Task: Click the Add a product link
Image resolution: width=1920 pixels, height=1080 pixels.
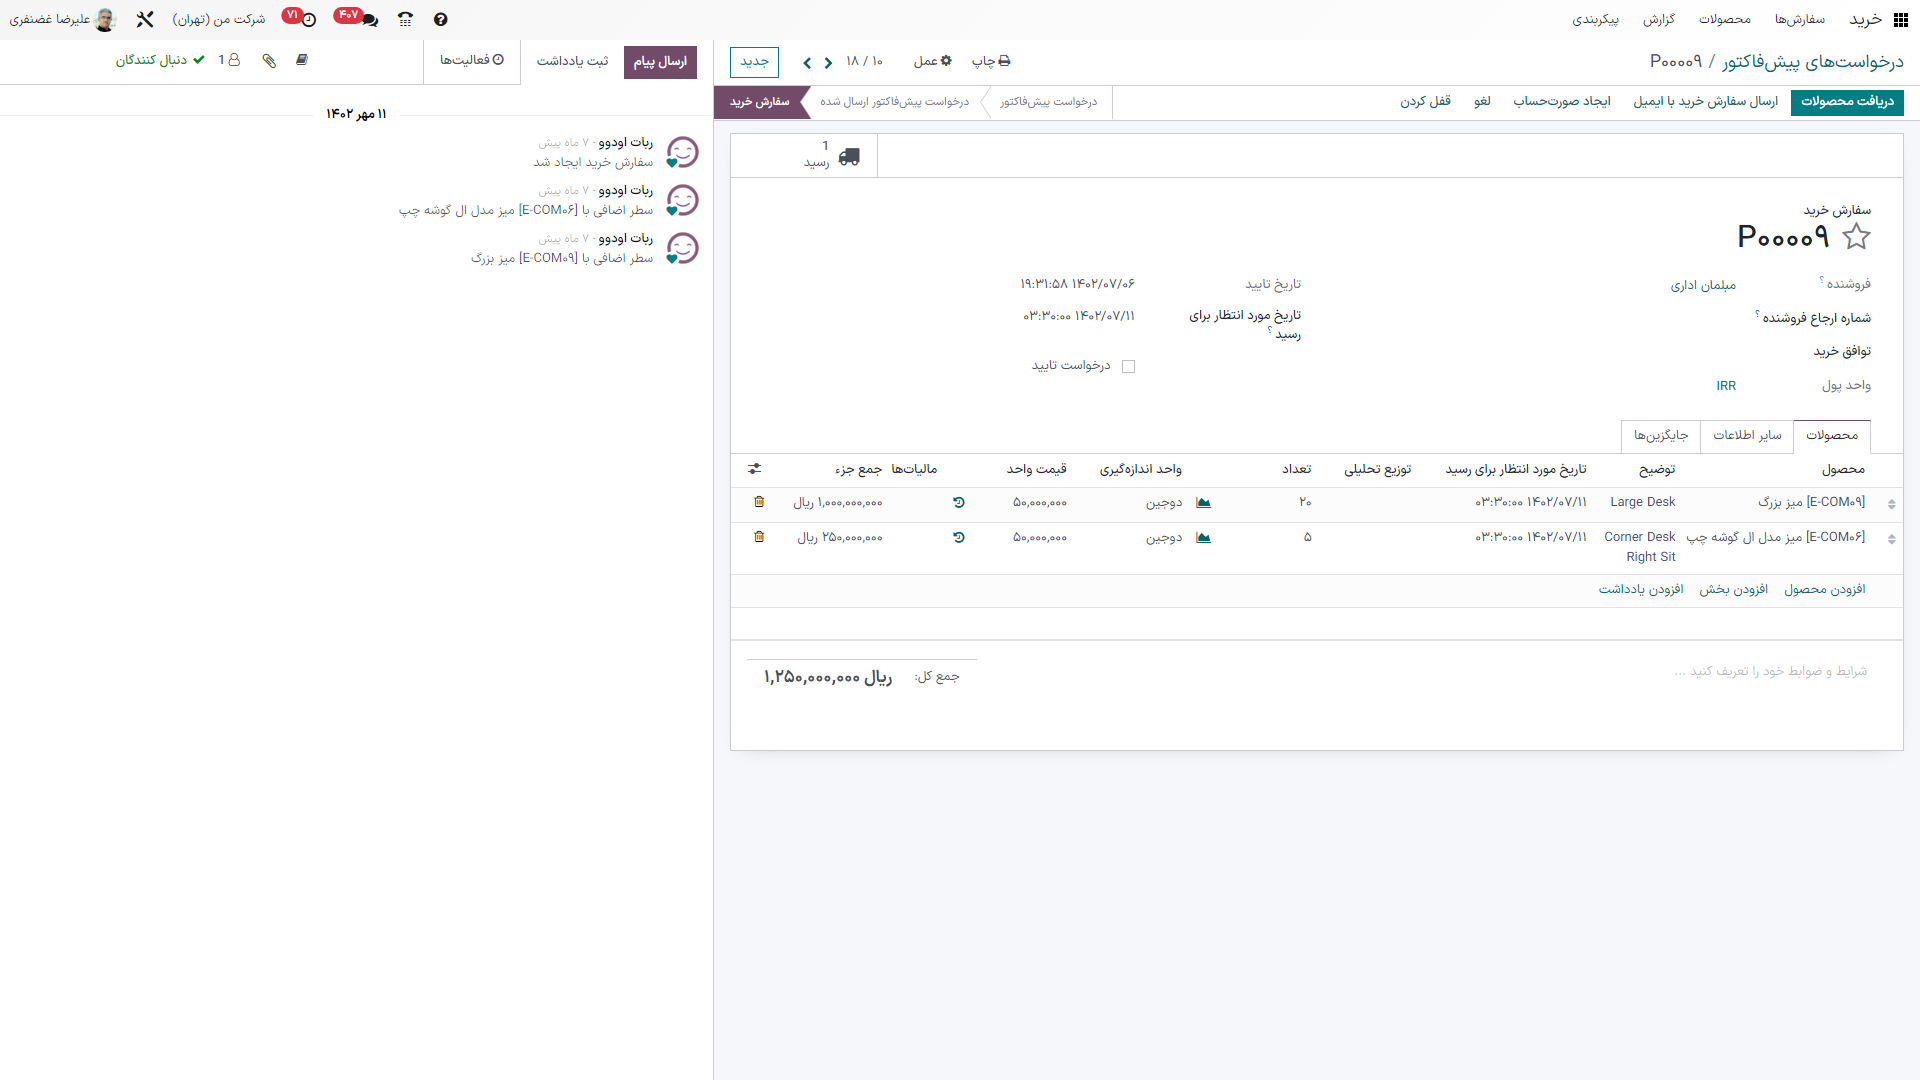Action: (x=1824, y=589)
